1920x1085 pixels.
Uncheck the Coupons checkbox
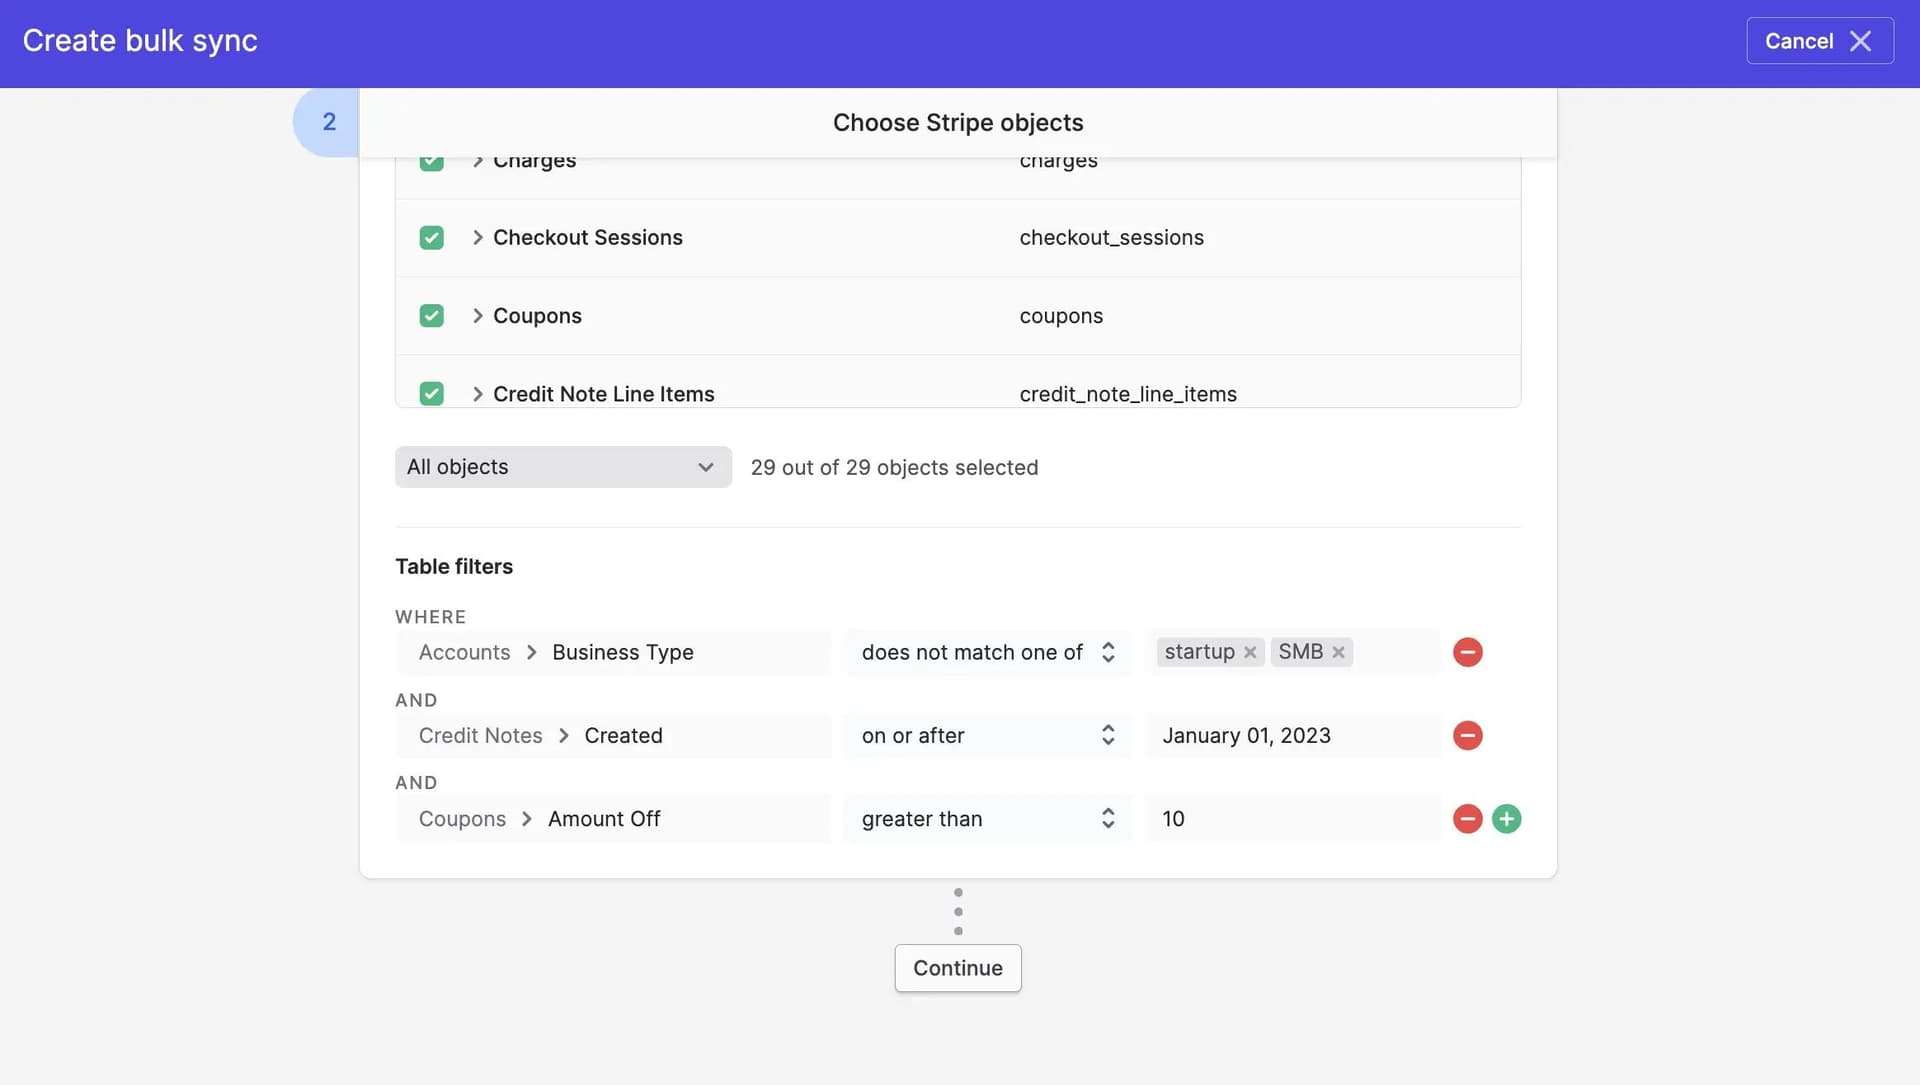coord(431,316)
